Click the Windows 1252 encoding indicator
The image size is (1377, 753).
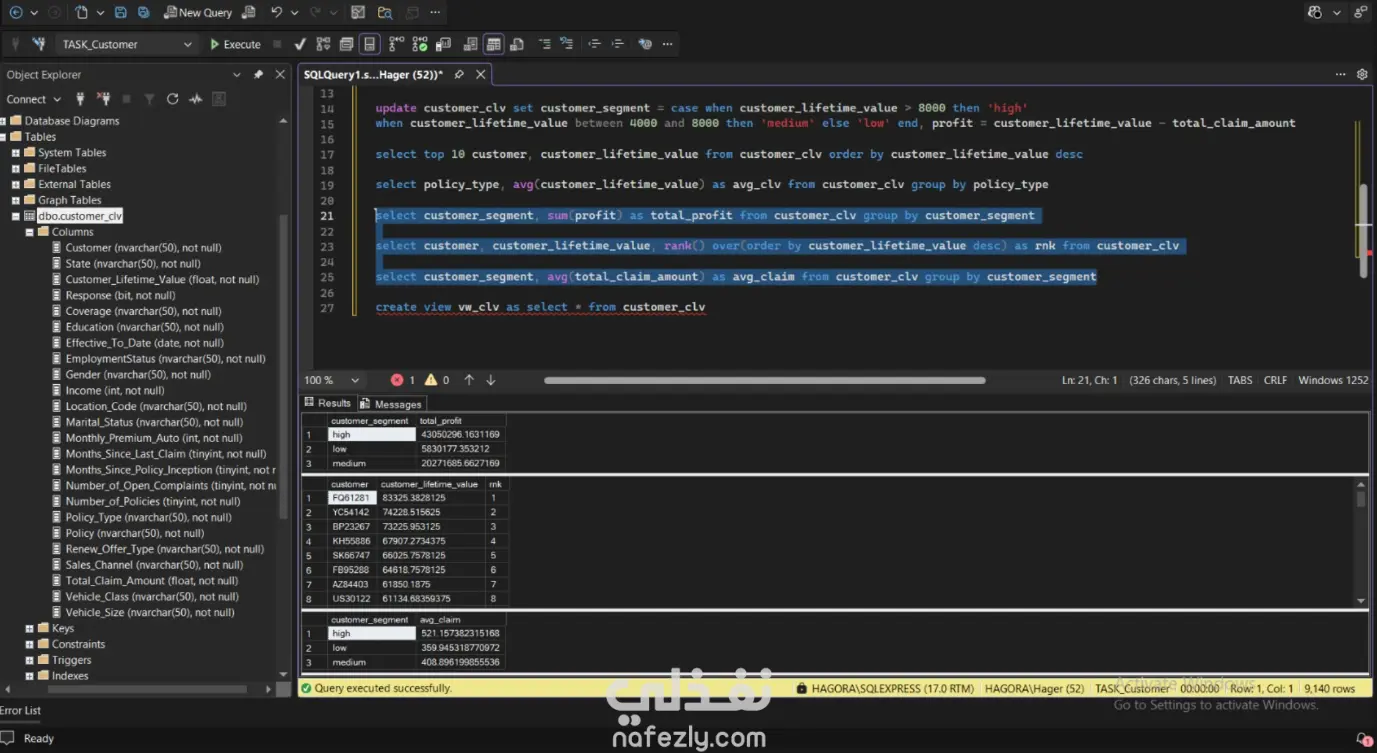coord(1333,380)
